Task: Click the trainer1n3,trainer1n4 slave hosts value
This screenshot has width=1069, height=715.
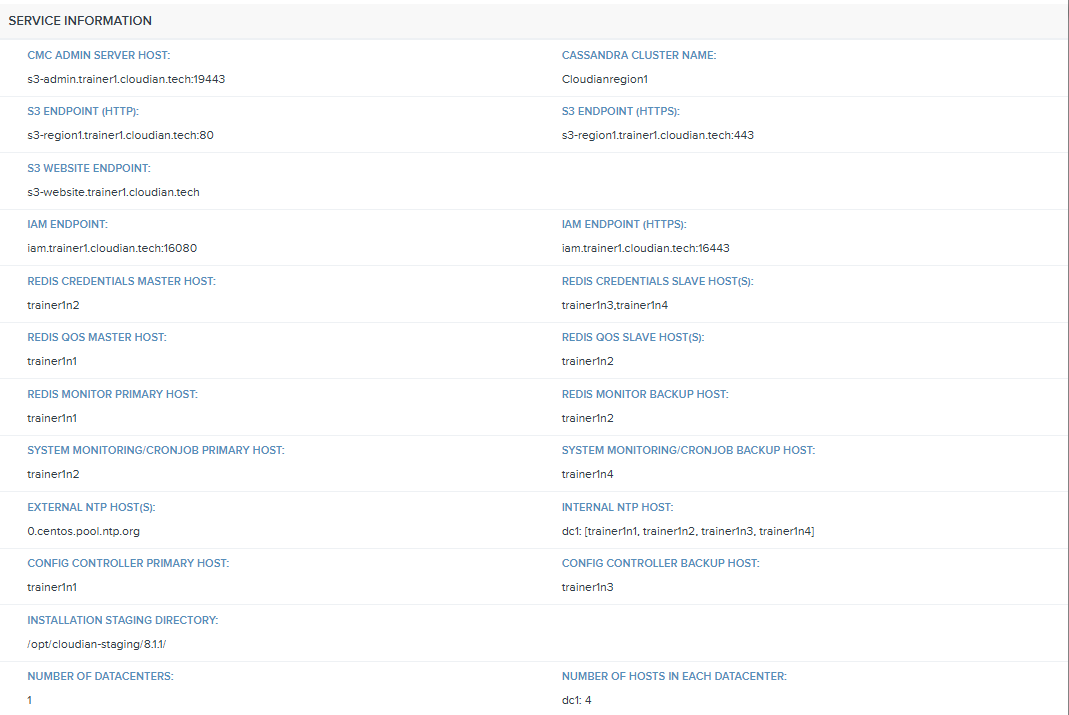Action: point(615,305)
